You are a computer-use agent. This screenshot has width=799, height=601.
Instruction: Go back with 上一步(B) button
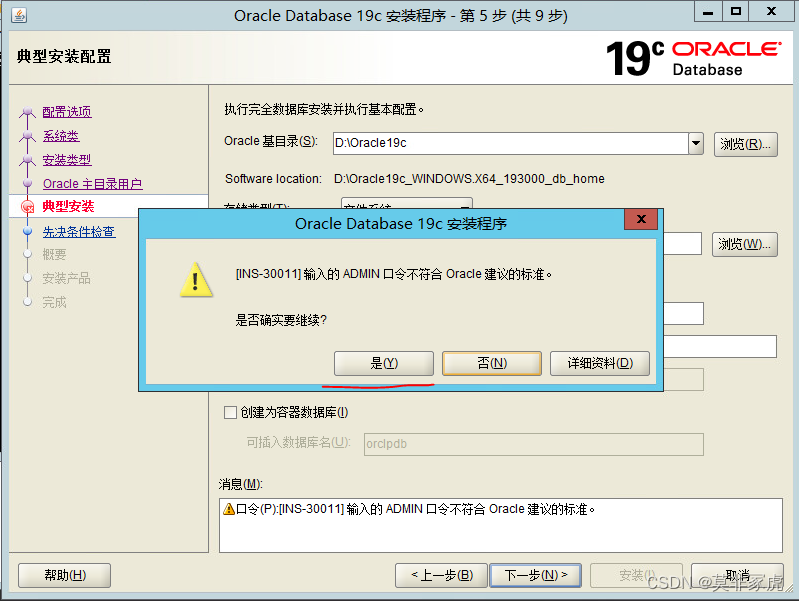click(441, 576)
